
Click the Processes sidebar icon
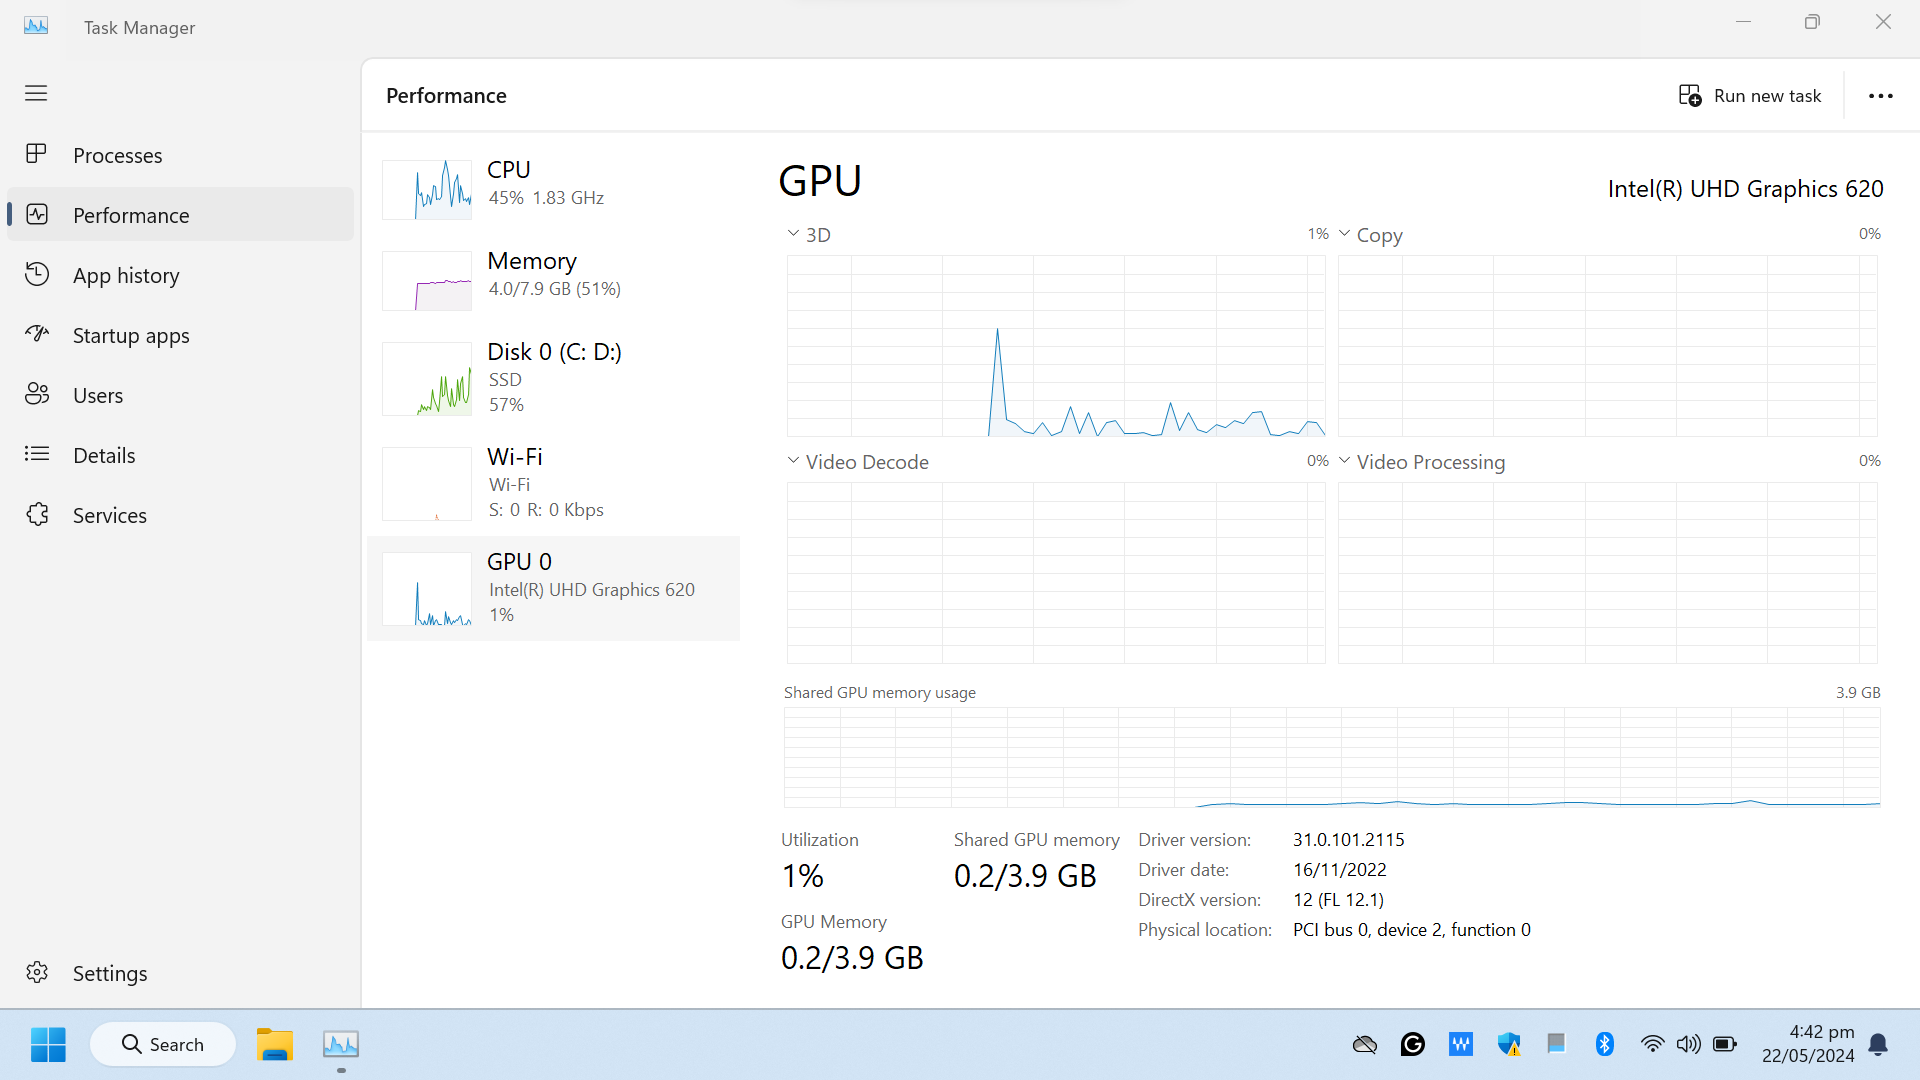coord(36,154)
